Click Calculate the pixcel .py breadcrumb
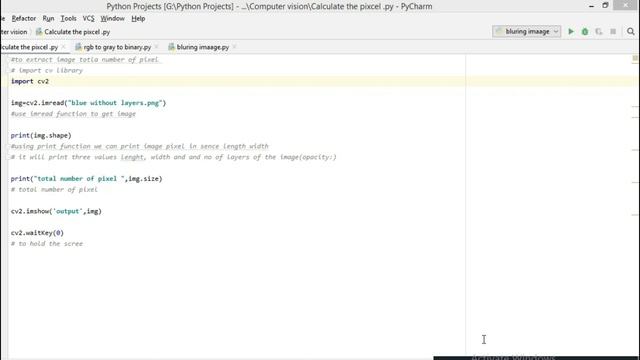Image resolution: width=640 pixels, height=360 pixels. [77, 32]
